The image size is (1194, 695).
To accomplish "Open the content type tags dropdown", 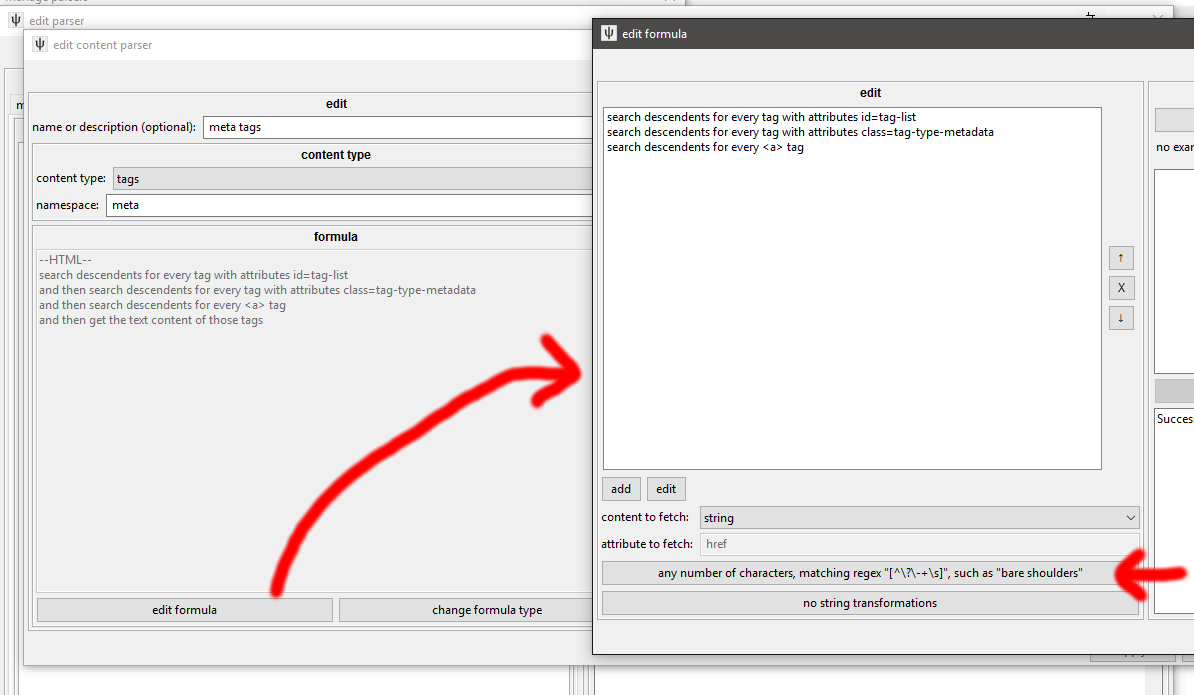I will (352, 179).
